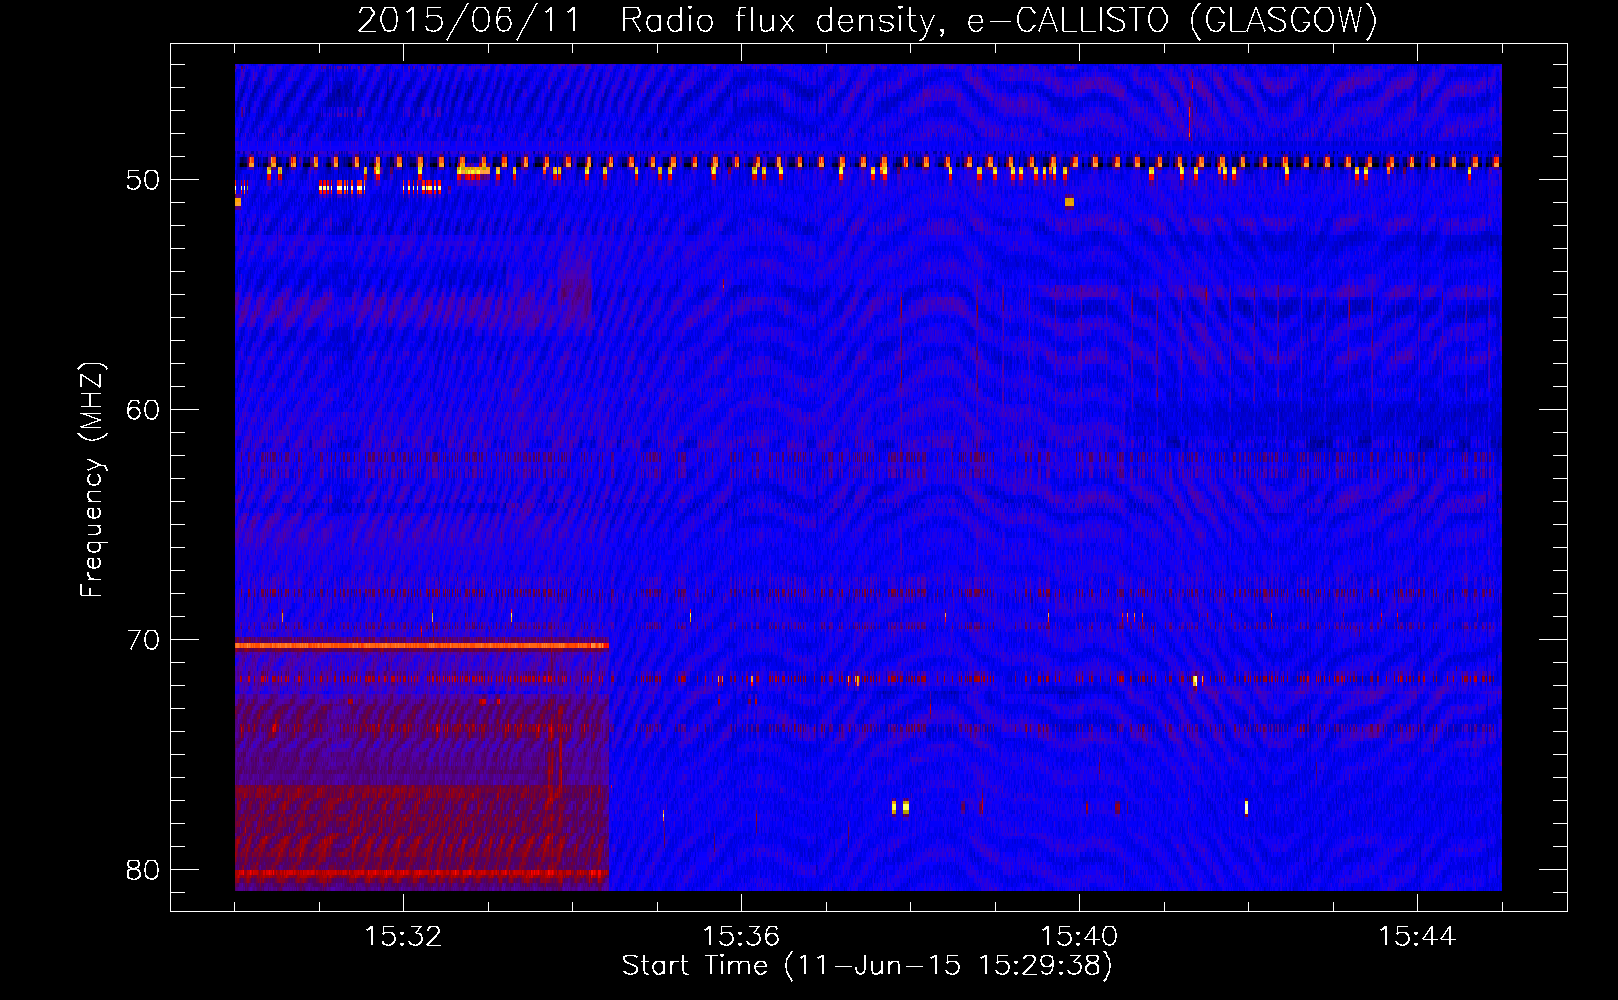Image resolution: width=1618 pixels, height=1000 pixels.
Task: Click the 60 frequency tick label
Action: click(x=143, y=410)
